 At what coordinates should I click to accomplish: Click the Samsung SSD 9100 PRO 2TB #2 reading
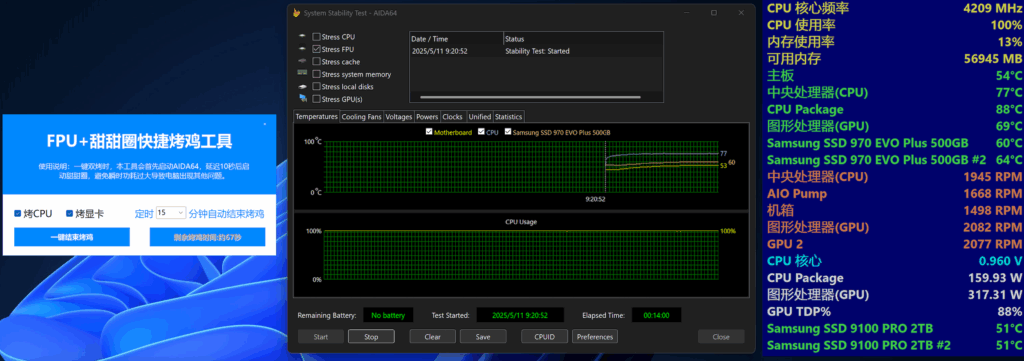point(895,345)
